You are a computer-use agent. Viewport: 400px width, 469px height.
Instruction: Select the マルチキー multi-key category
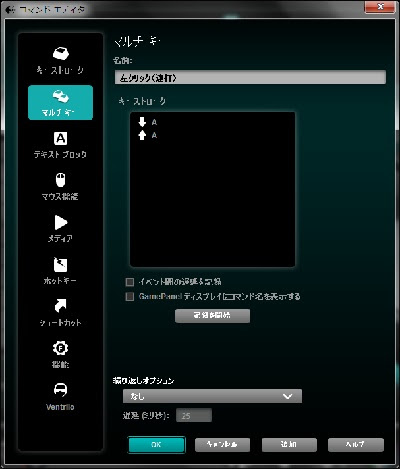(x=60, y=102)
